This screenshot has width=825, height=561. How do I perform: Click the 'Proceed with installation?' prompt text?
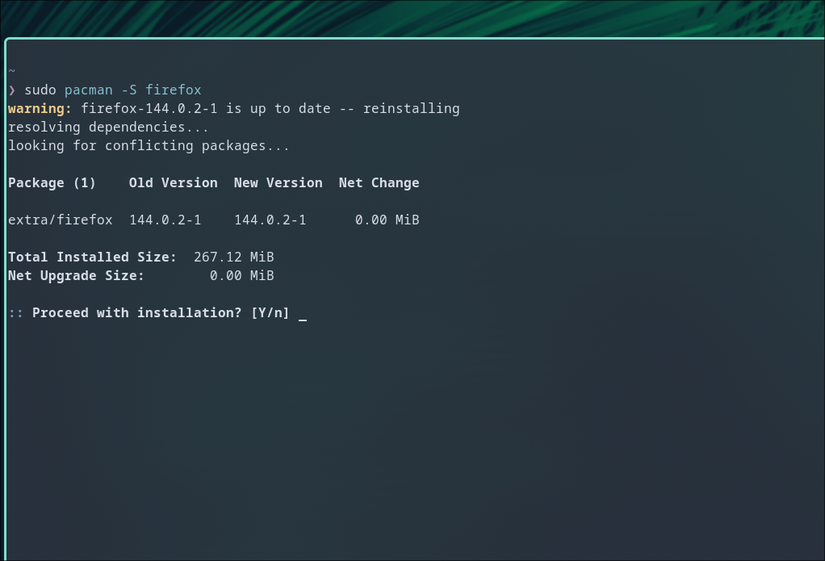(x=137, y=313)
